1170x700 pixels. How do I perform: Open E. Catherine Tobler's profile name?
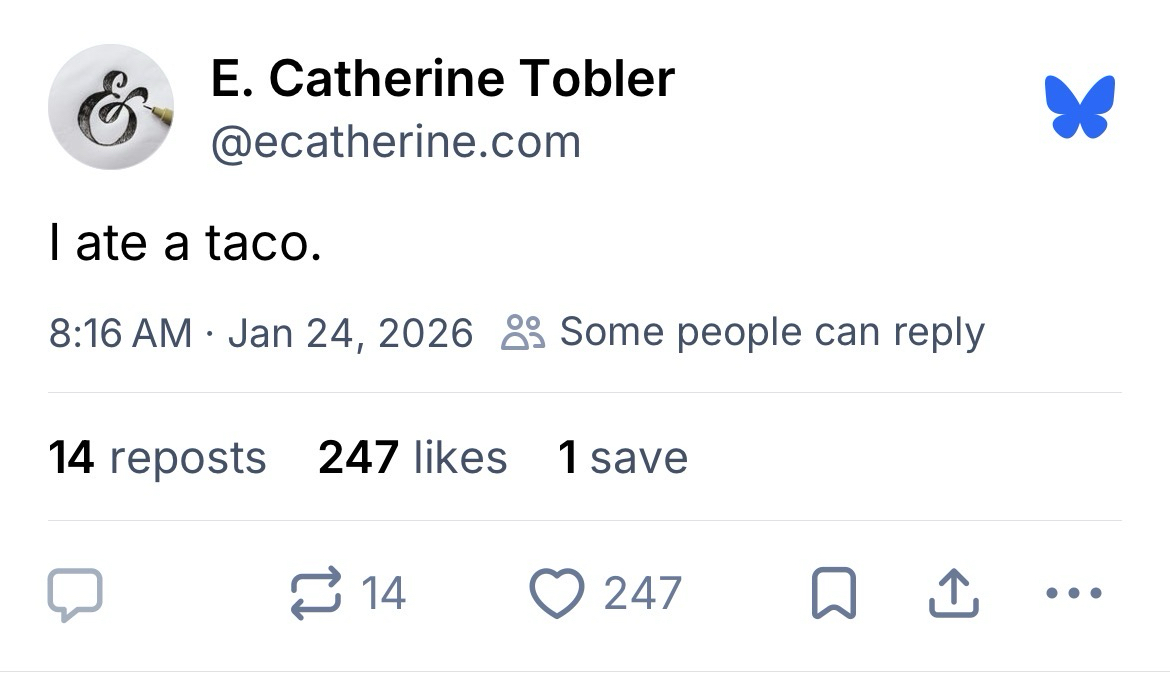pyautogui.click(x=442, y=78)
